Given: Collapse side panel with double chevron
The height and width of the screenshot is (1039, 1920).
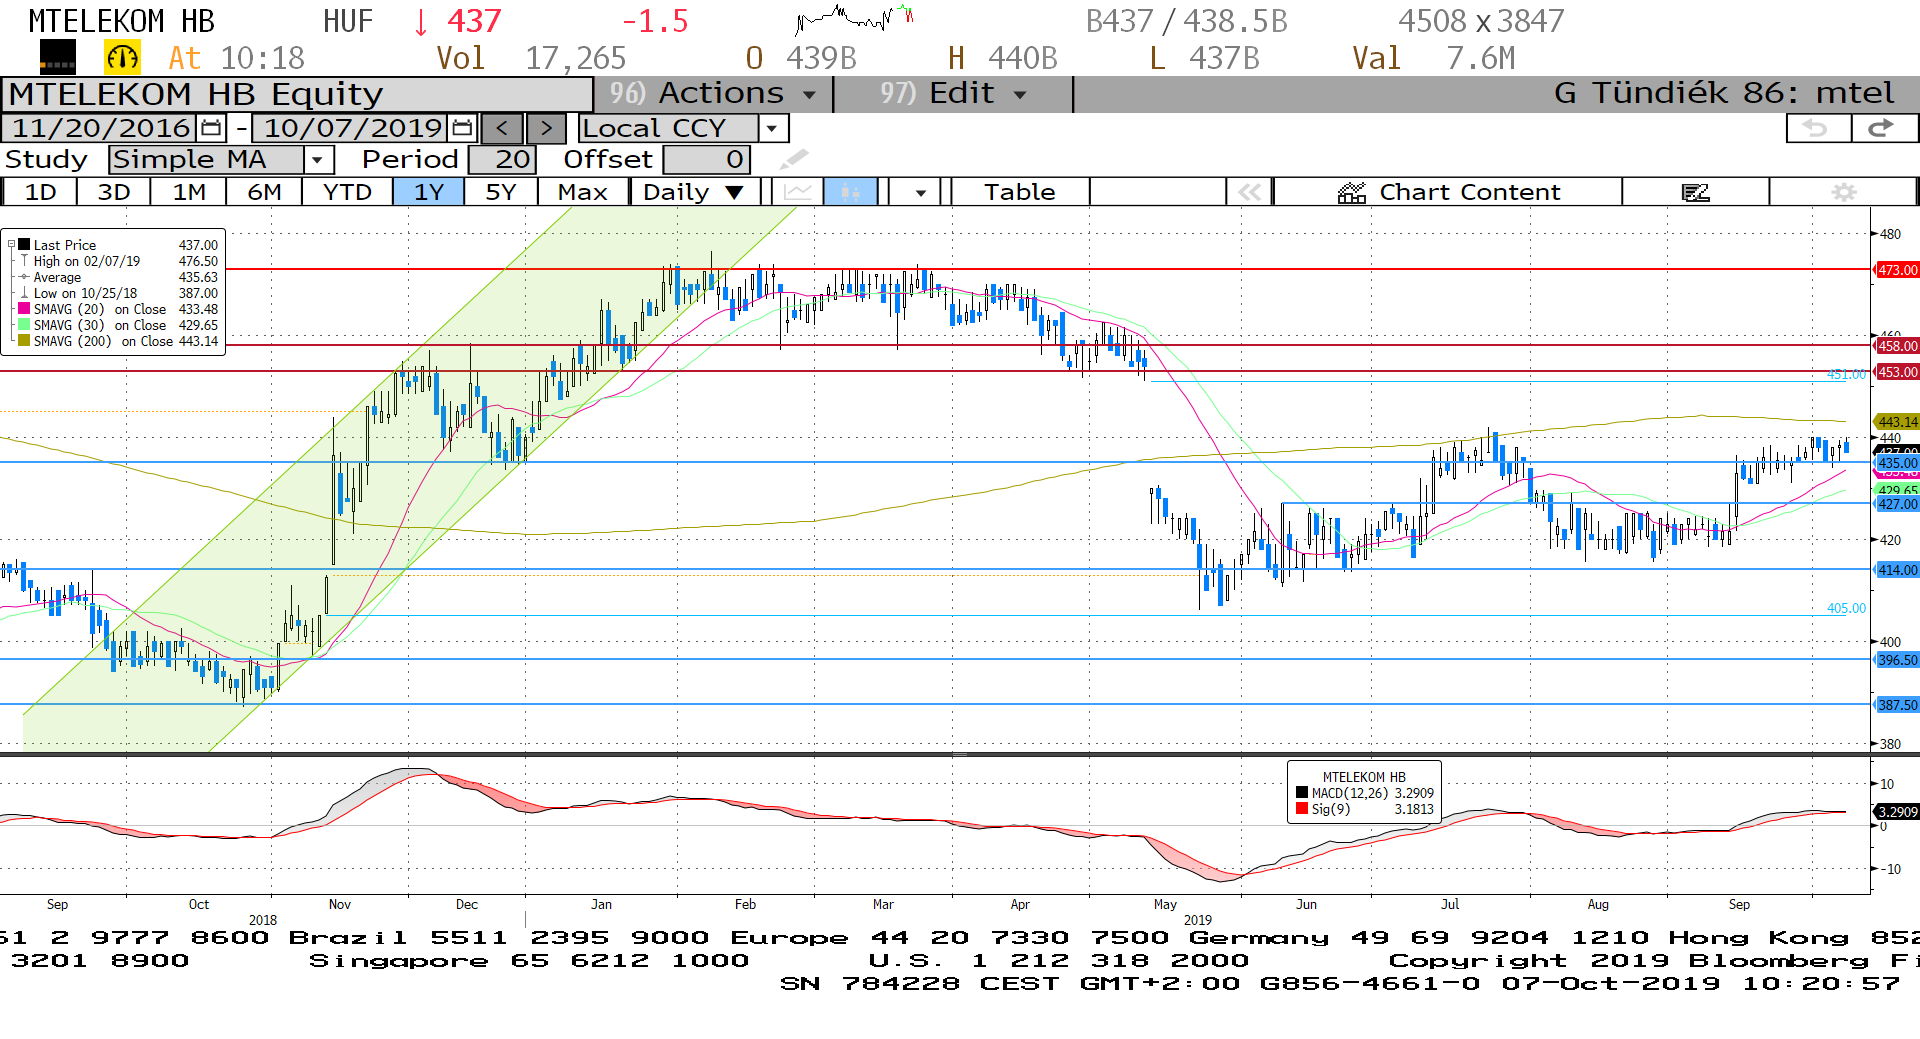Looking at the screenshot, I should point(1249,192).
